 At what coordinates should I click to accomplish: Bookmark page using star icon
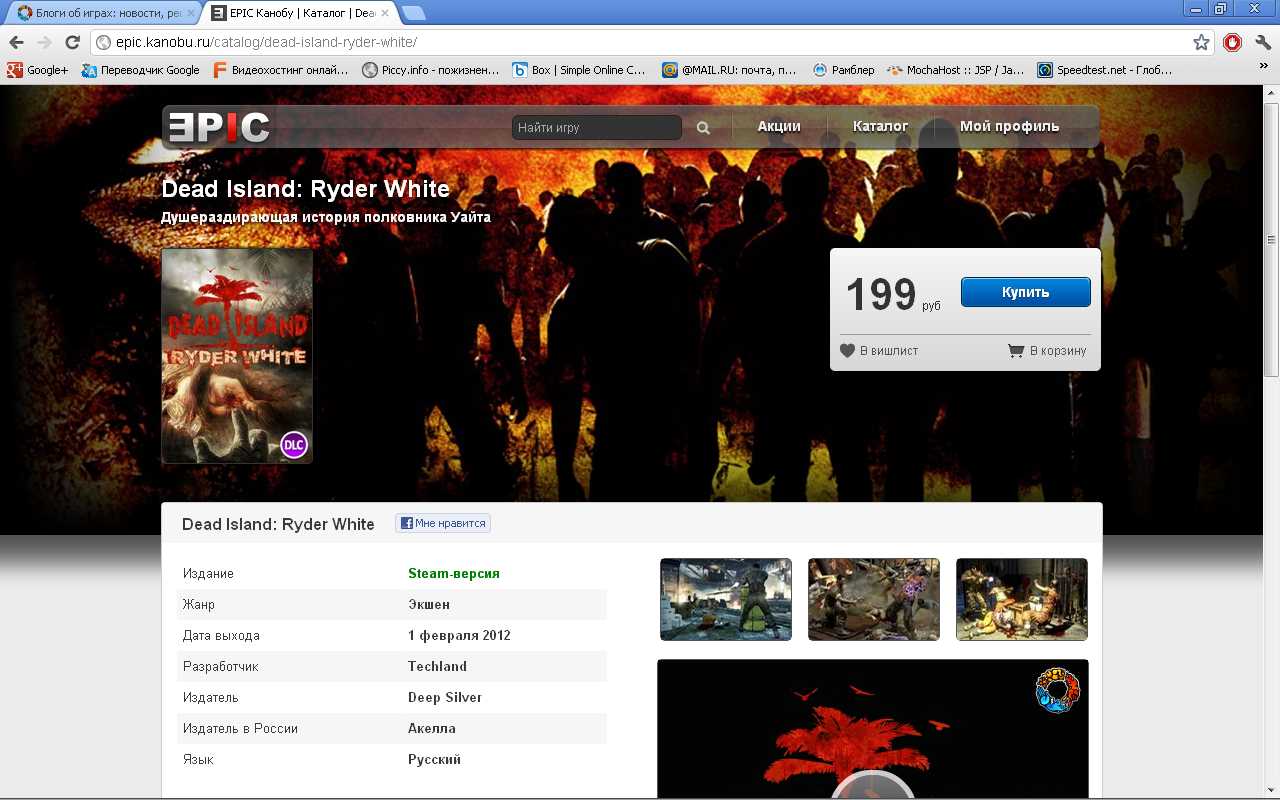click(x=1201, y=42)
